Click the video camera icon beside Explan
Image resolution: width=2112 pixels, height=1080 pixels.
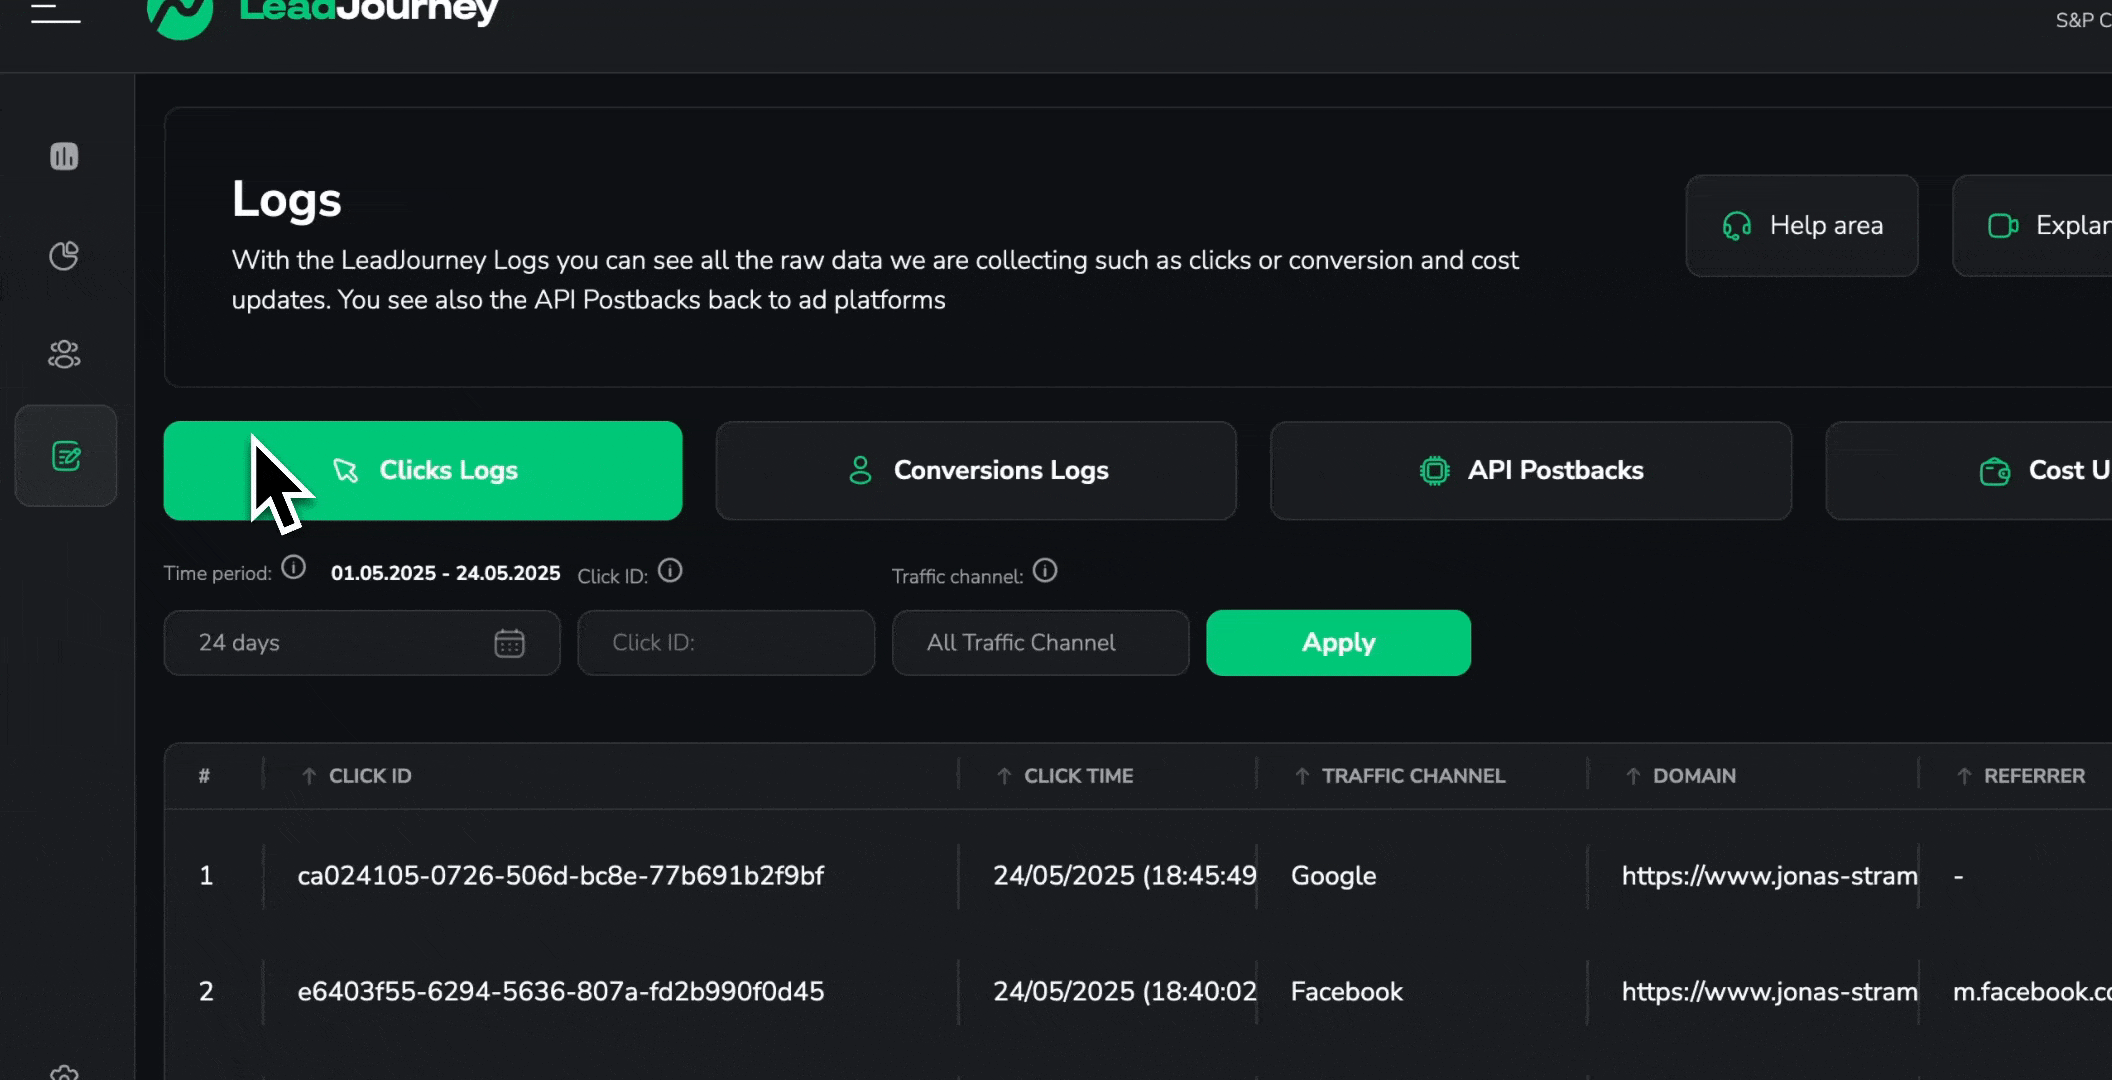point(2003,226)
